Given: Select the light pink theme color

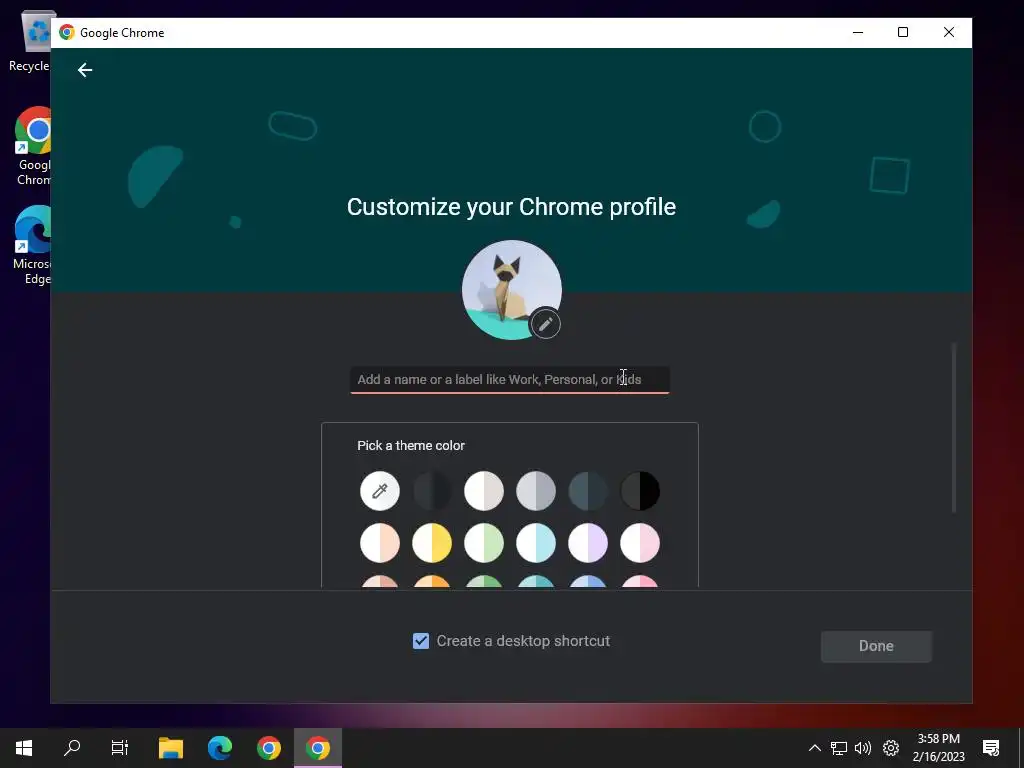Looking at the screenshot, I should coord(640,543).
